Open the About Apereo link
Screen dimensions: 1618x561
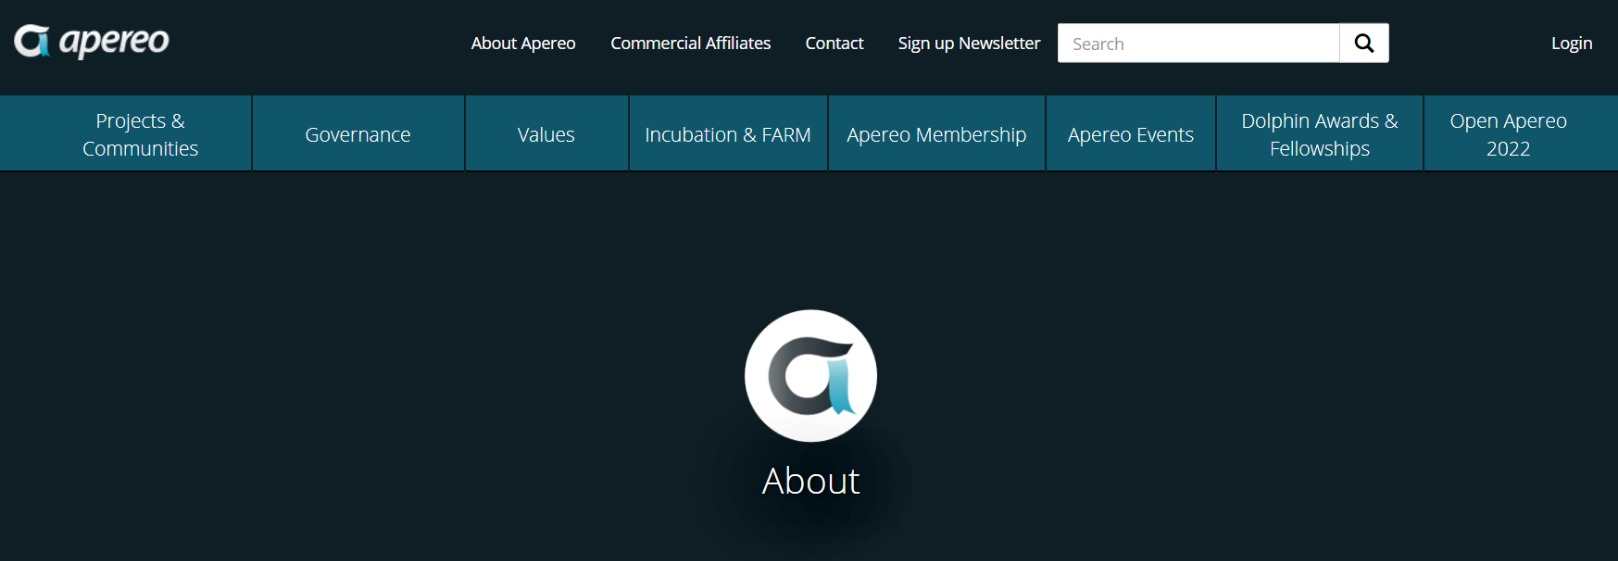pos(523,43)
